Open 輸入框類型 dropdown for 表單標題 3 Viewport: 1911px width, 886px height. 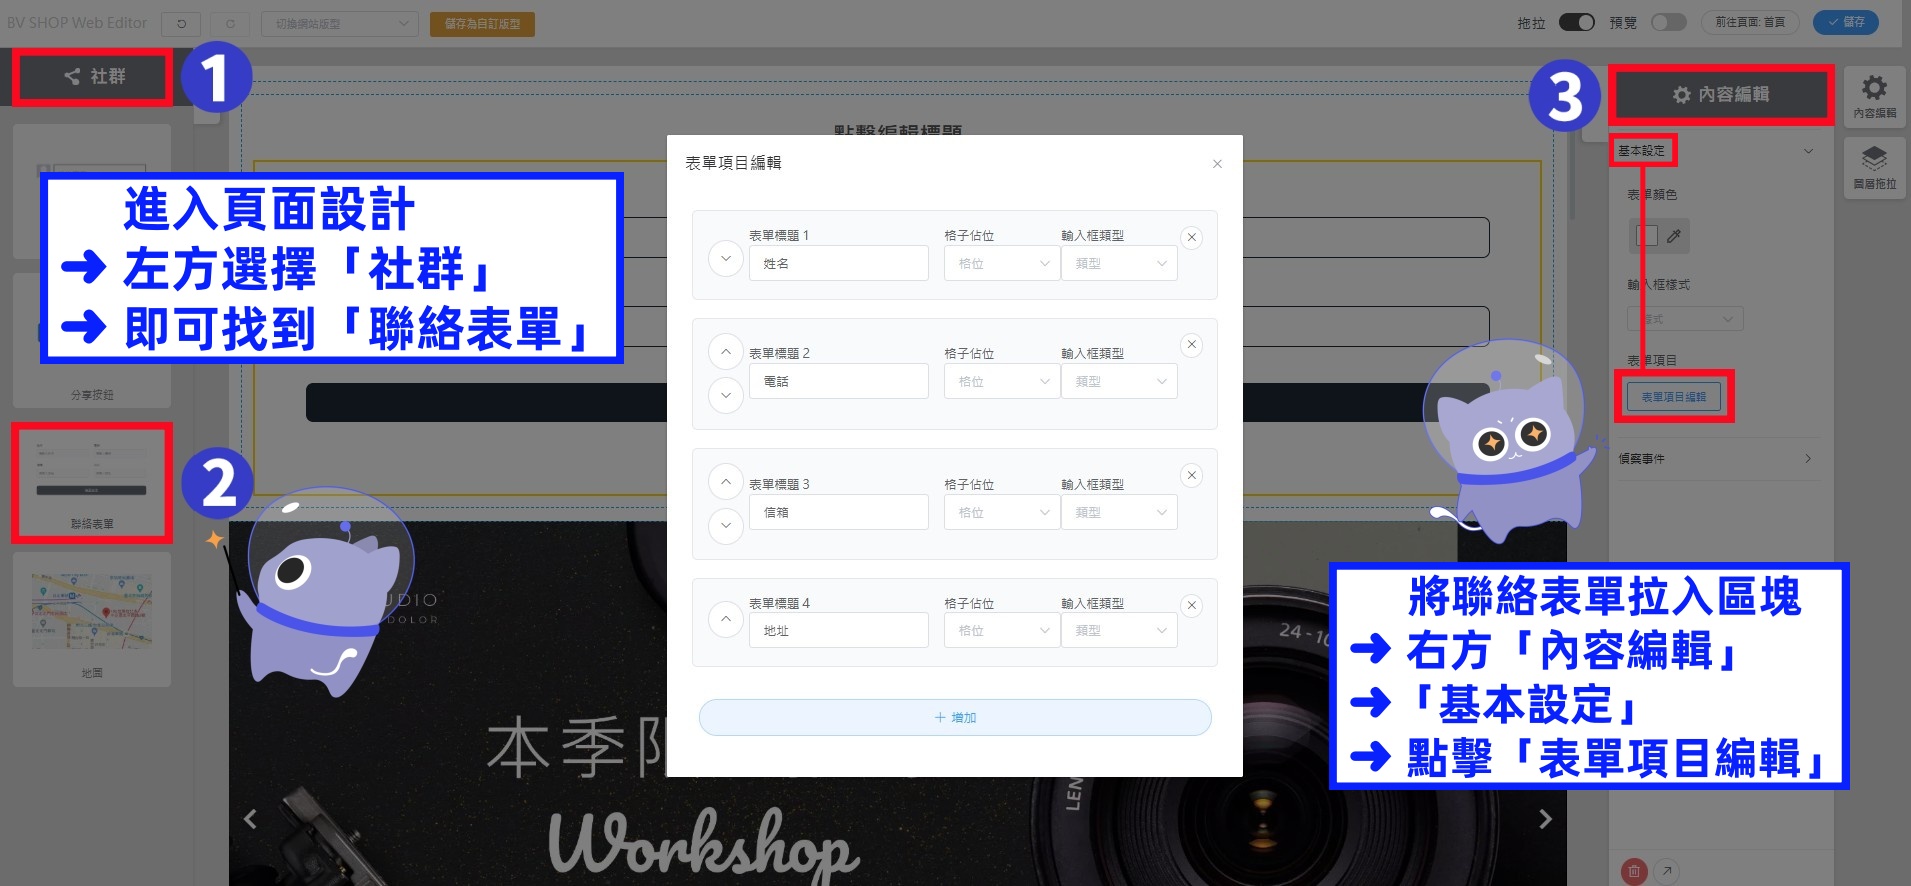[1119, 512]
